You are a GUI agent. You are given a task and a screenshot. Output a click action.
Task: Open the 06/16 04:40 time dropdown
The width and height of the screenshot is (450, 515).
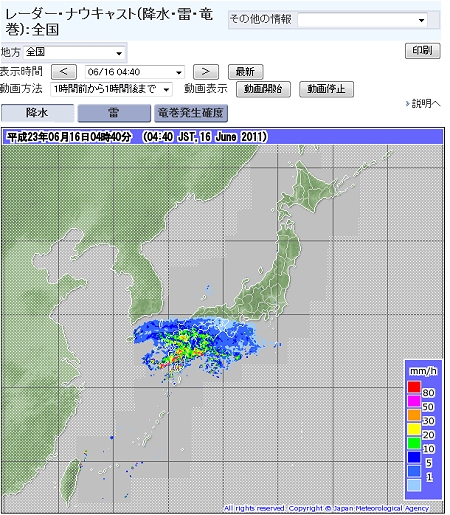135,72
